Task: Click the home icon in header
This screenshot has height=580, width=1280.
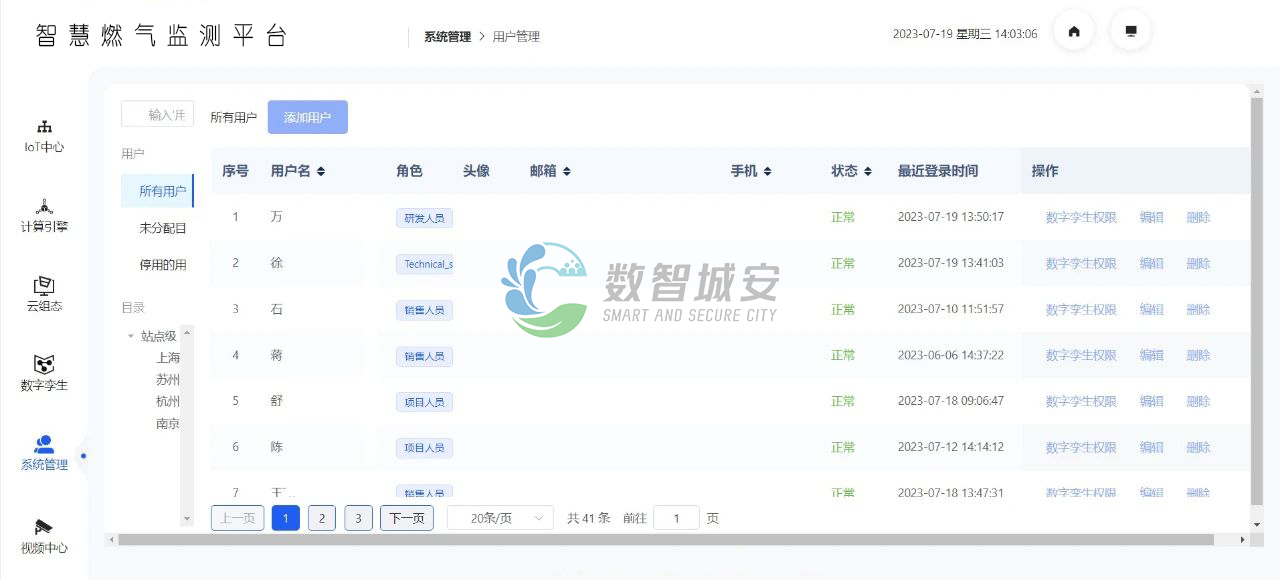Action: pyautogui.click(x=1074, y=32)
